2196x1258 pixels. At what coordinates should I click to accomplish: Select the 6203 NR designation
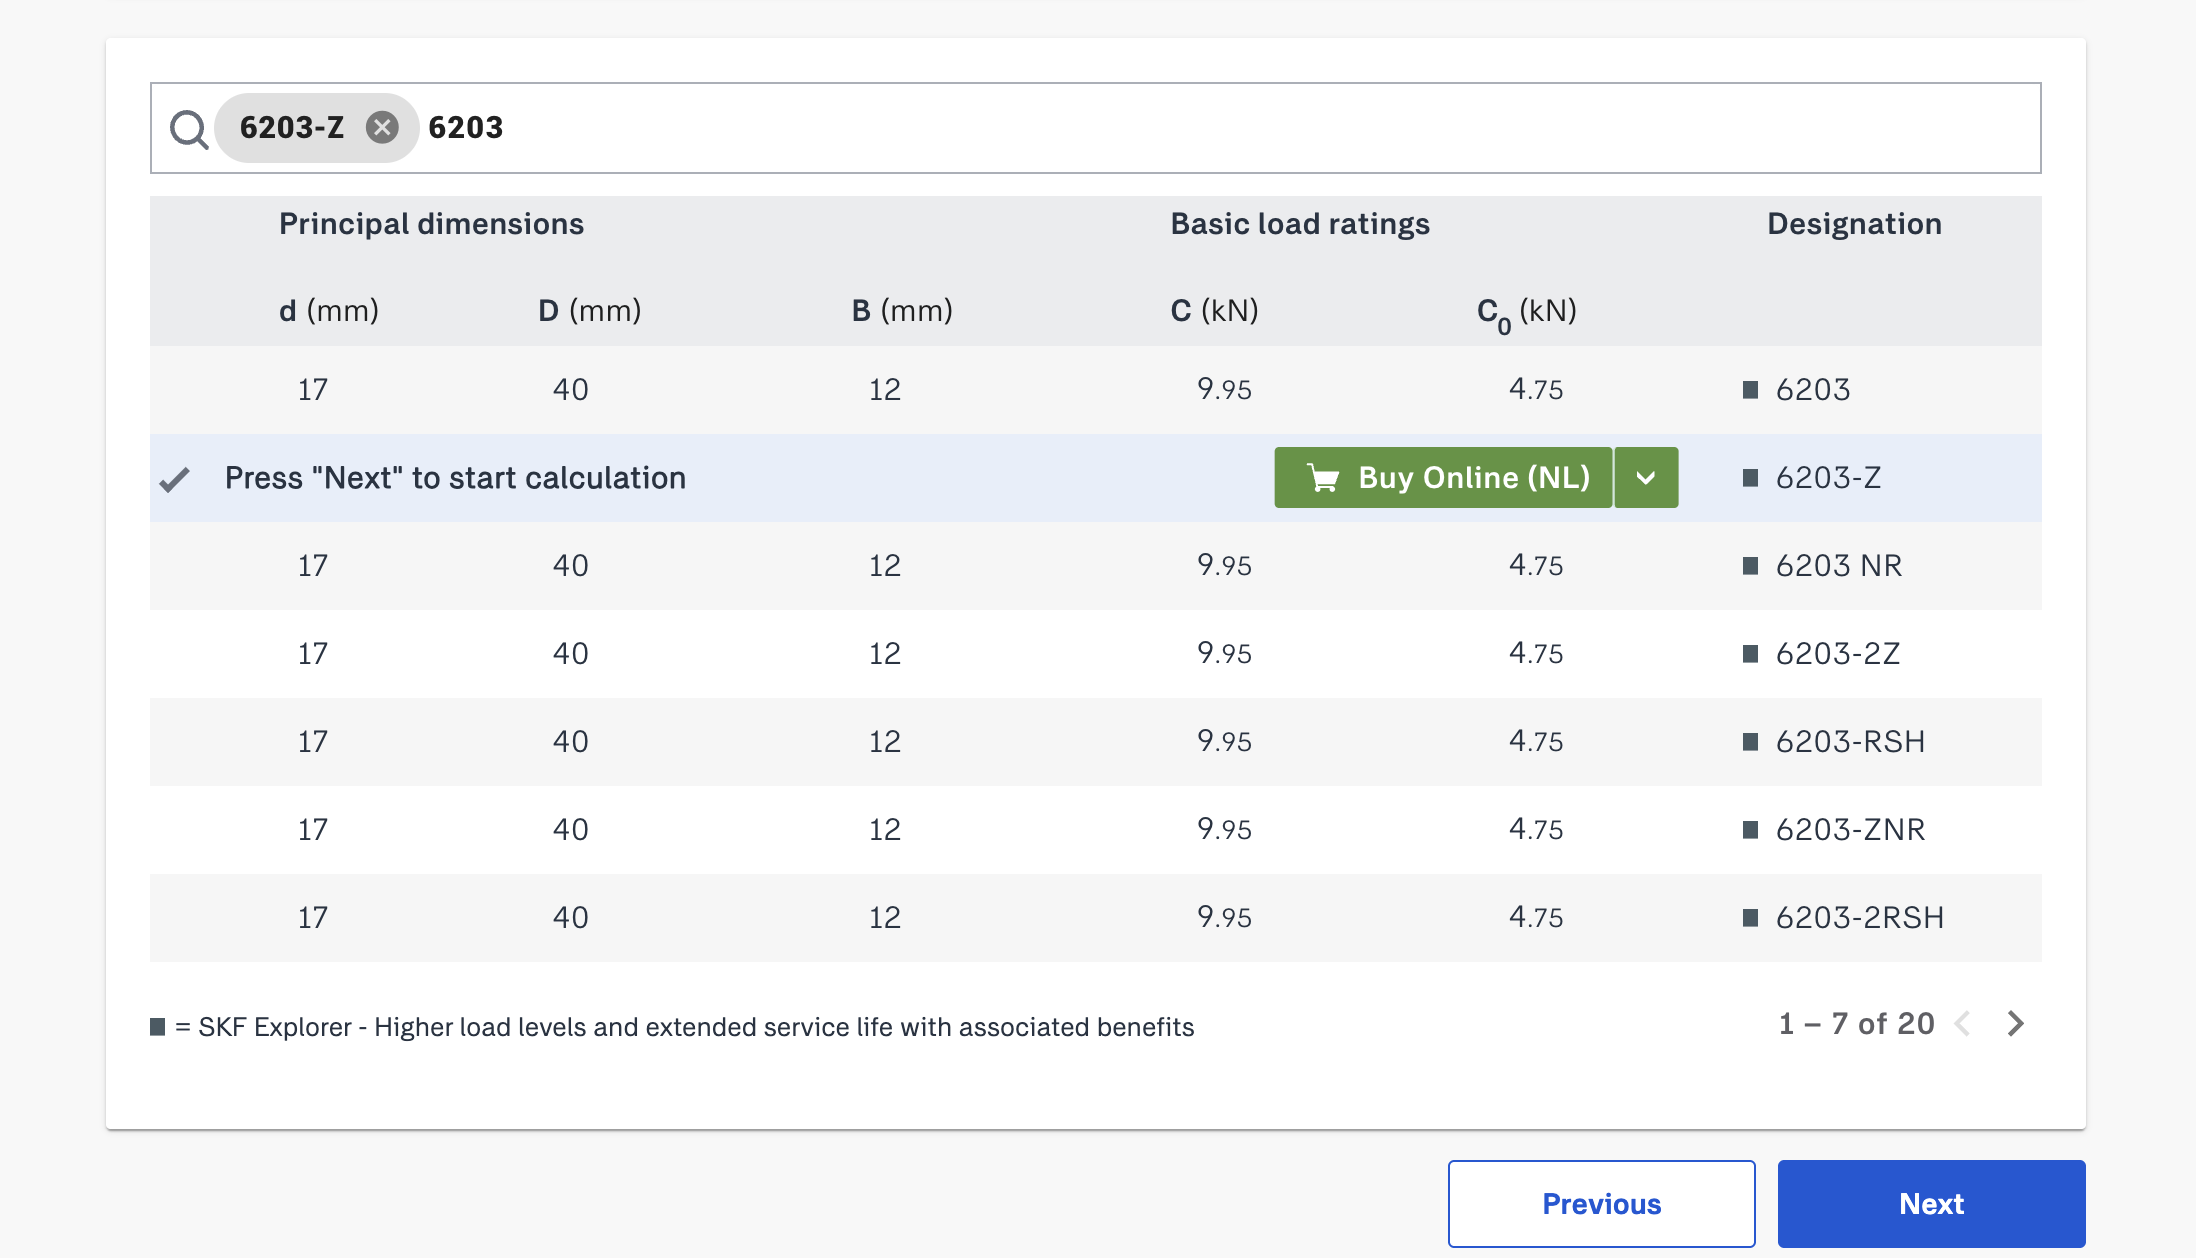(x=1838, y=566)
